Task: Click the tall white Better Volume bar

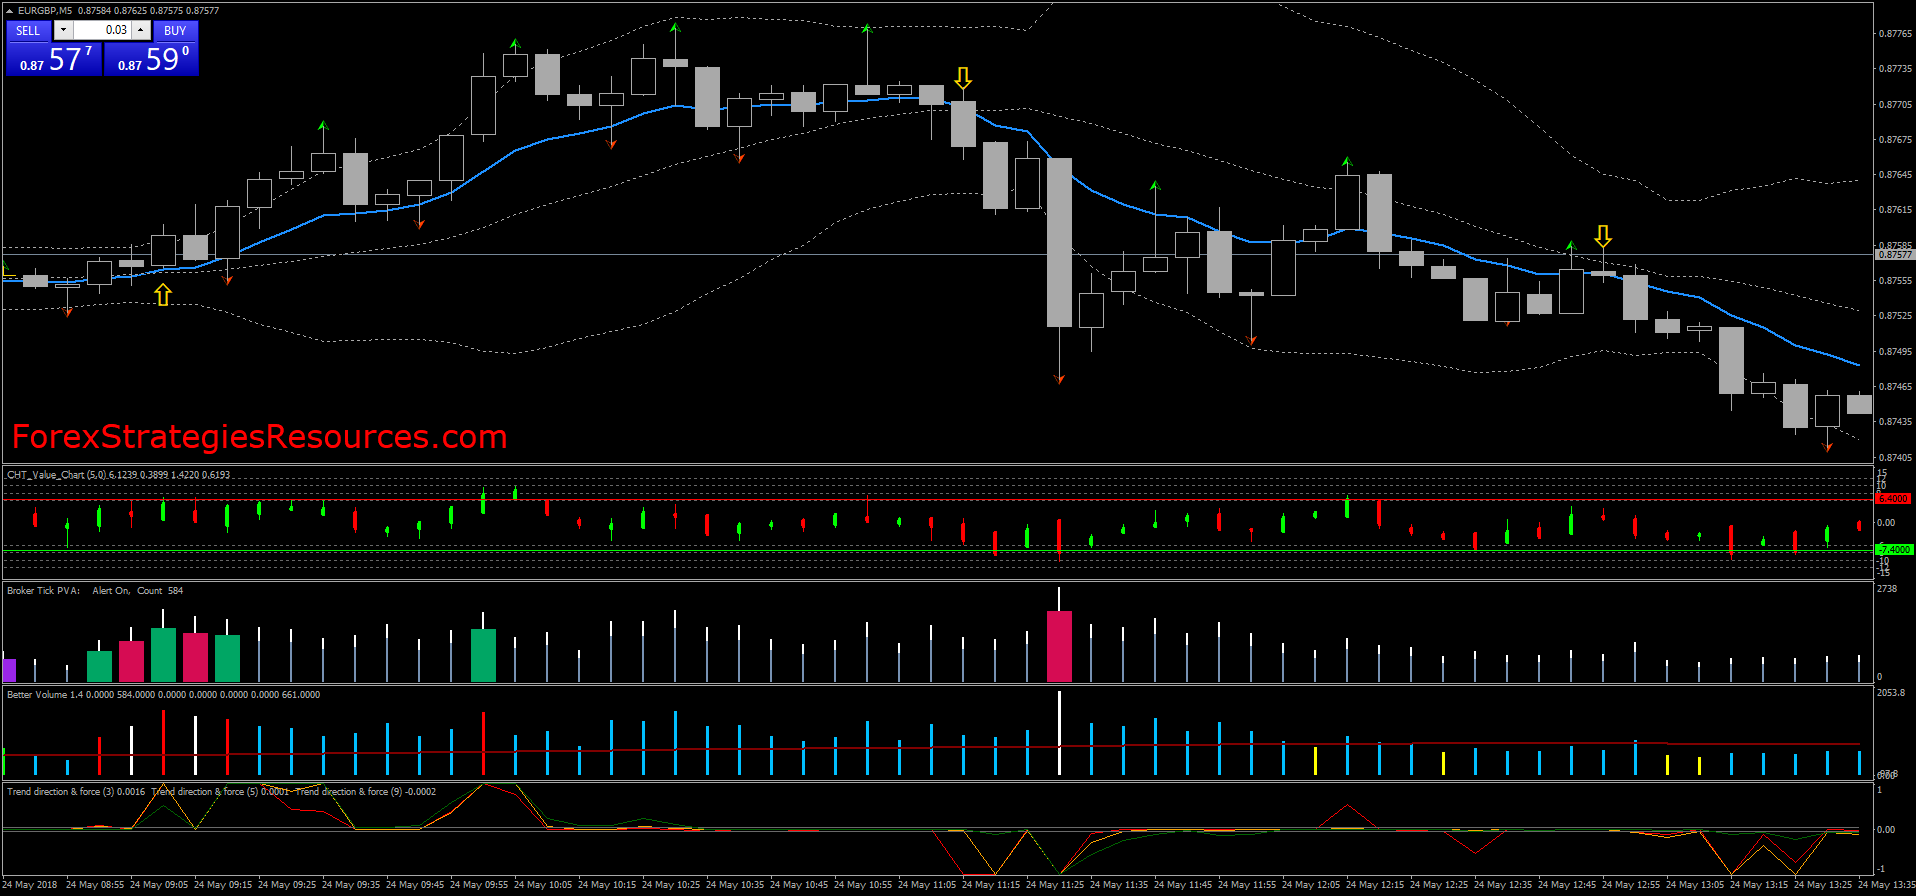Action: [1059, 733]
